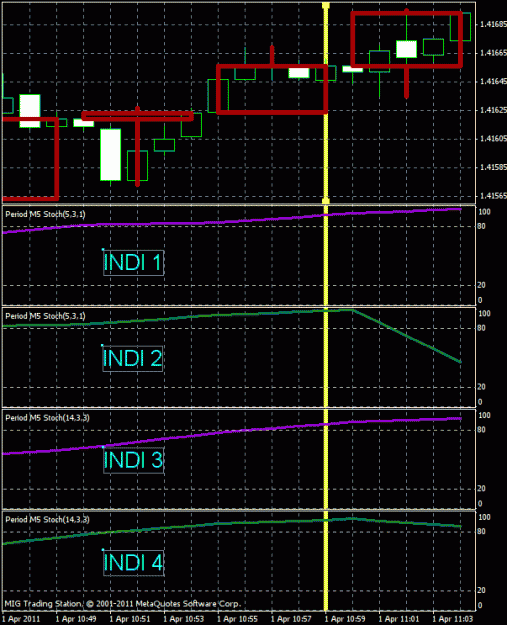
Task: Click scale value 20 in INDI 2 panel
Action: click(x=481, y=387)
